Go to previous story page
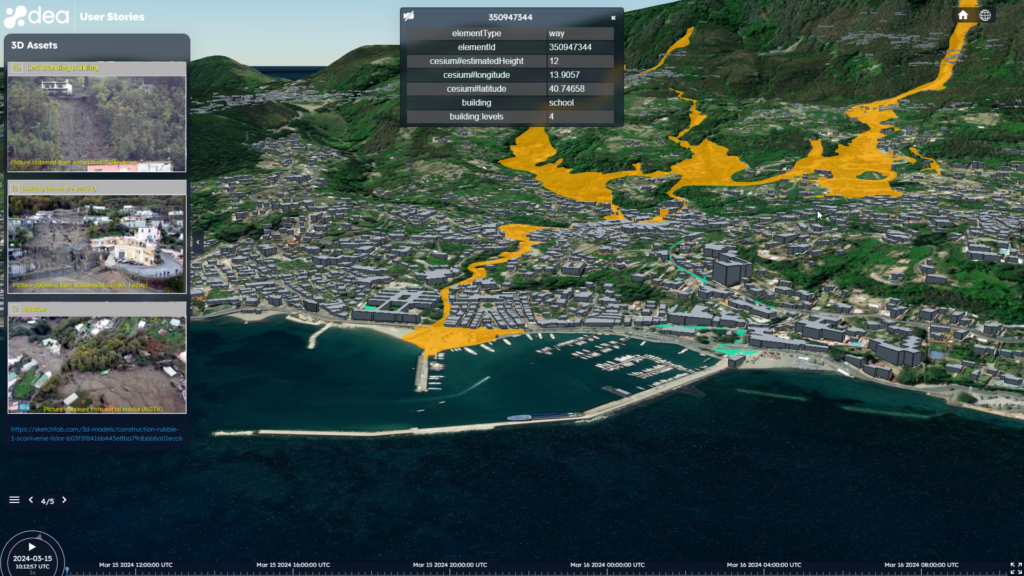The width and height of the screenshot is (1024, 576). 30,500
